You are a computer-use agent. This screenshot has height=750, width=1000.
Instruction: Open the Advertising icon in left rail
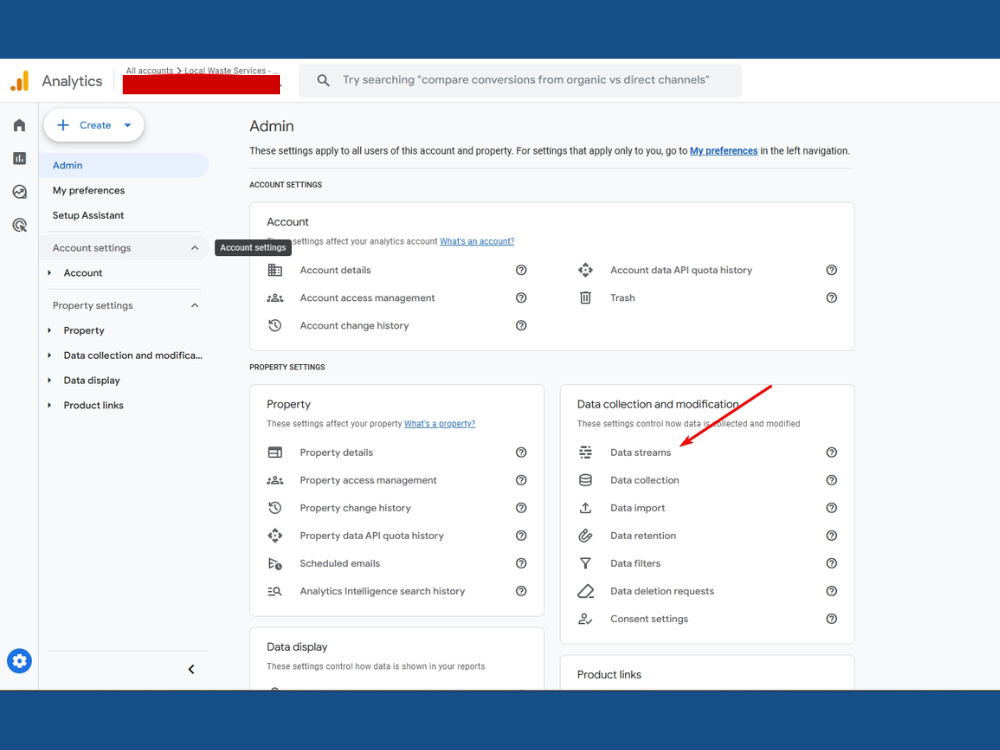click(19, 225)
